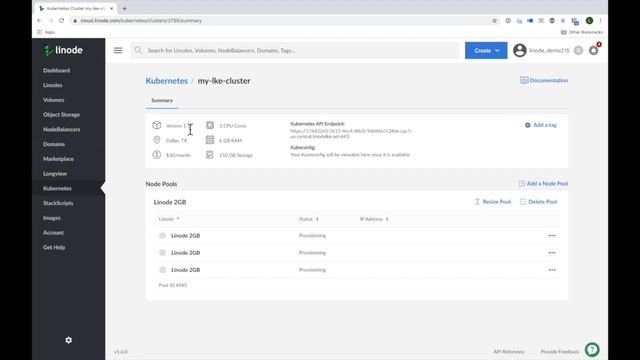The image size is (640, 360).
Task: Open API Reference footer link
Action: (x=509, y=351)
